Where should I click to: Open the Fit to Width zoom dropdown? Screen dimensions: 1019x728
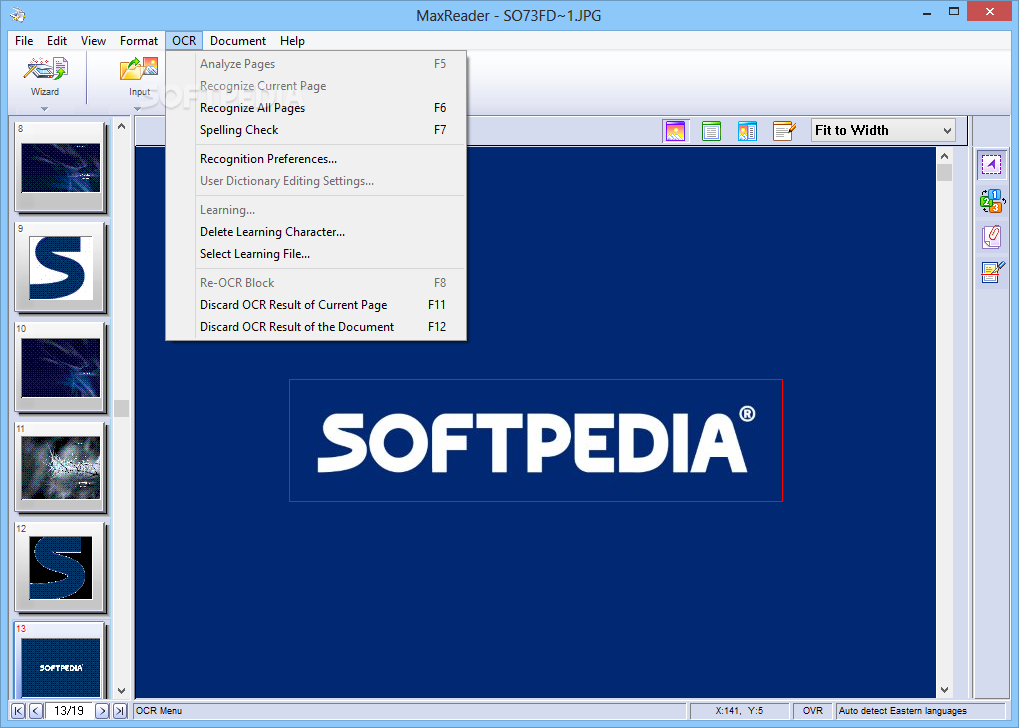883,131
